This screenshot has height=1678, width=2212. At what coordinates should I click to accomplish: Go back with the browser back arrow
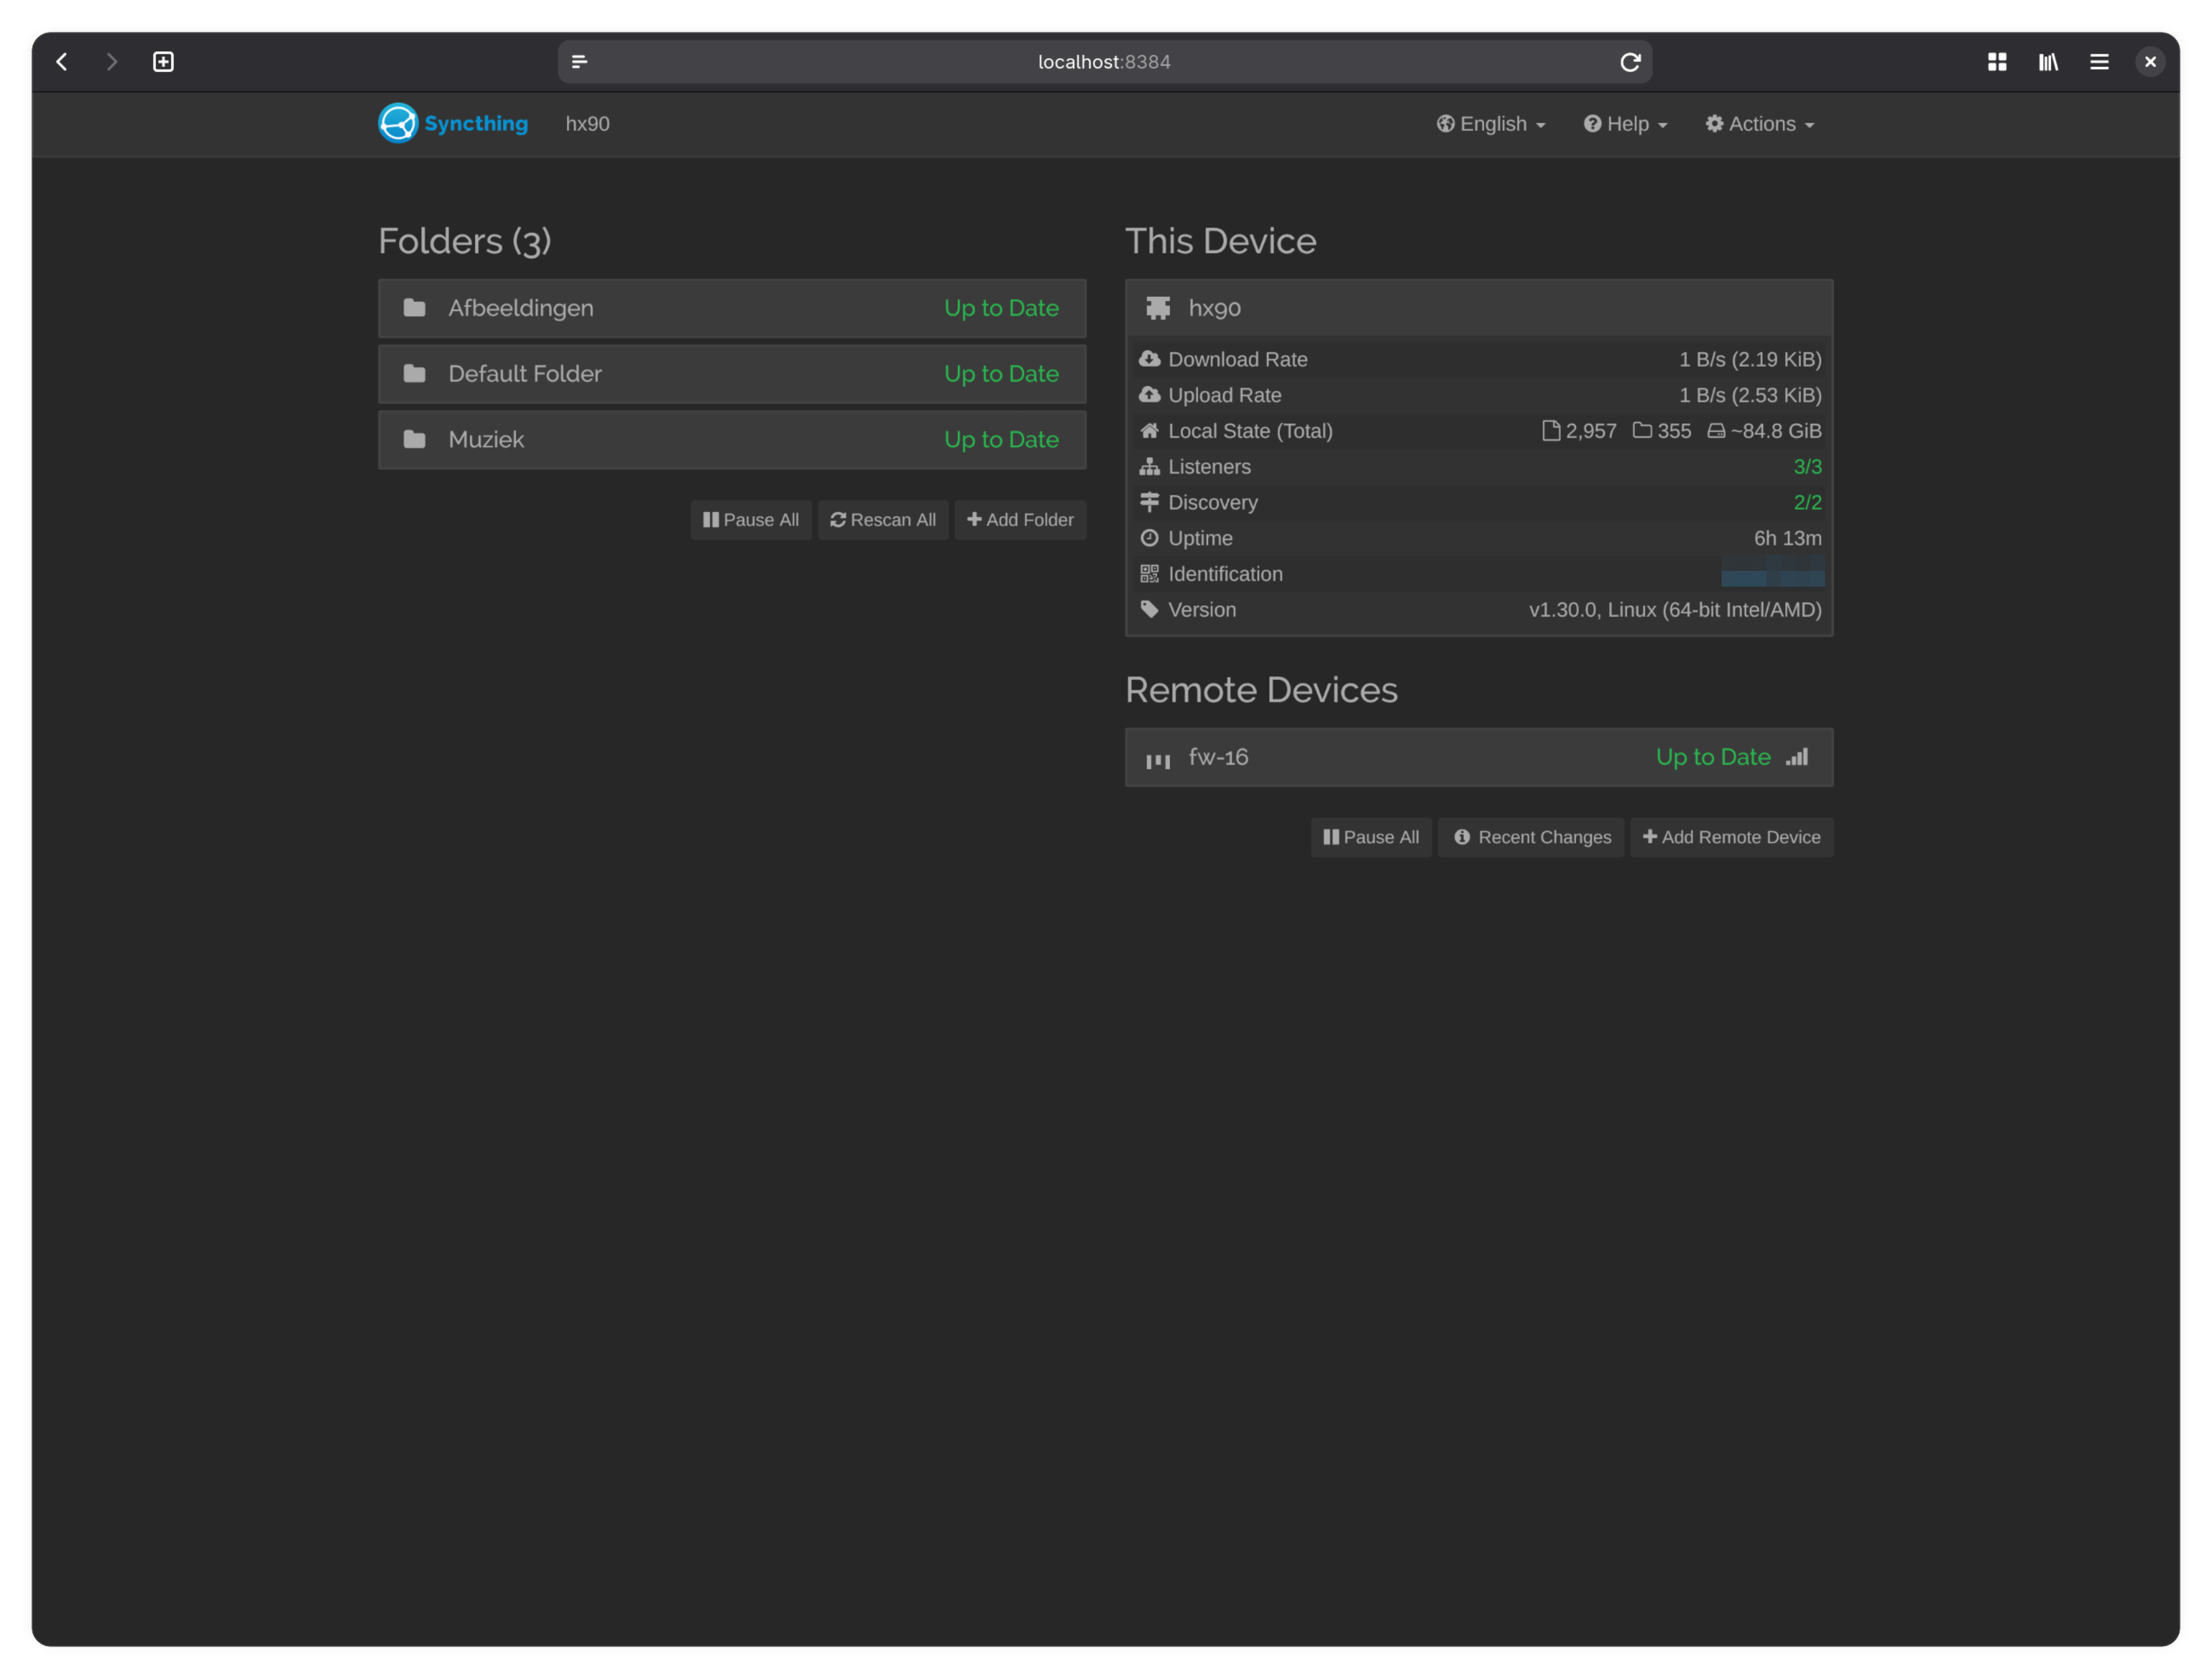point(62,62)
